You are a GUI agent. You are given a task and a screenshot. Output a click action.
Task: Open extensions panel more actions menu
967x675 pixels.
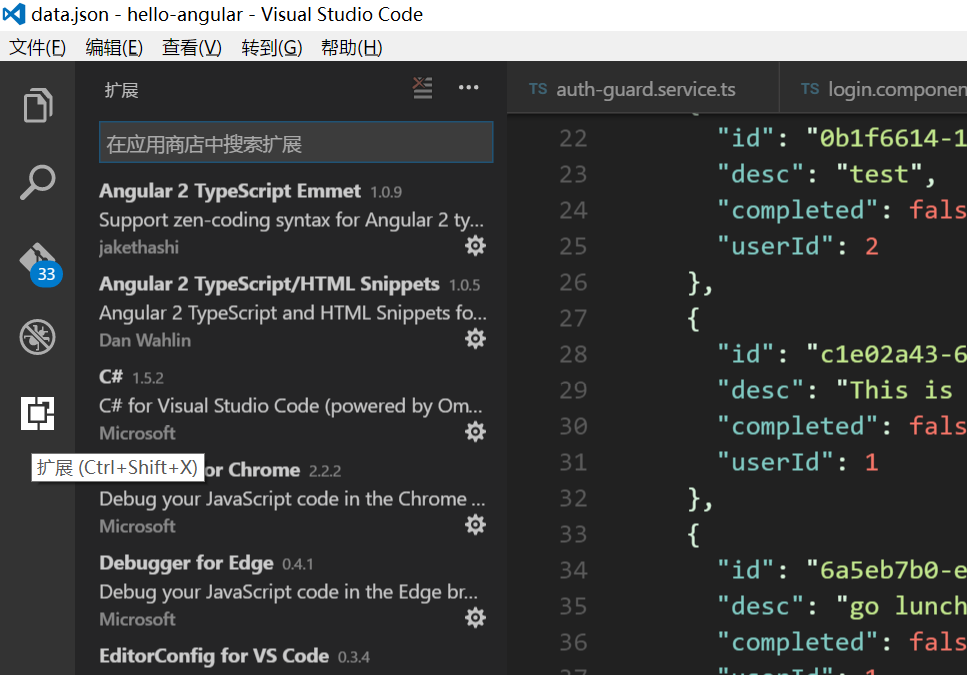(x=469, y=88)
